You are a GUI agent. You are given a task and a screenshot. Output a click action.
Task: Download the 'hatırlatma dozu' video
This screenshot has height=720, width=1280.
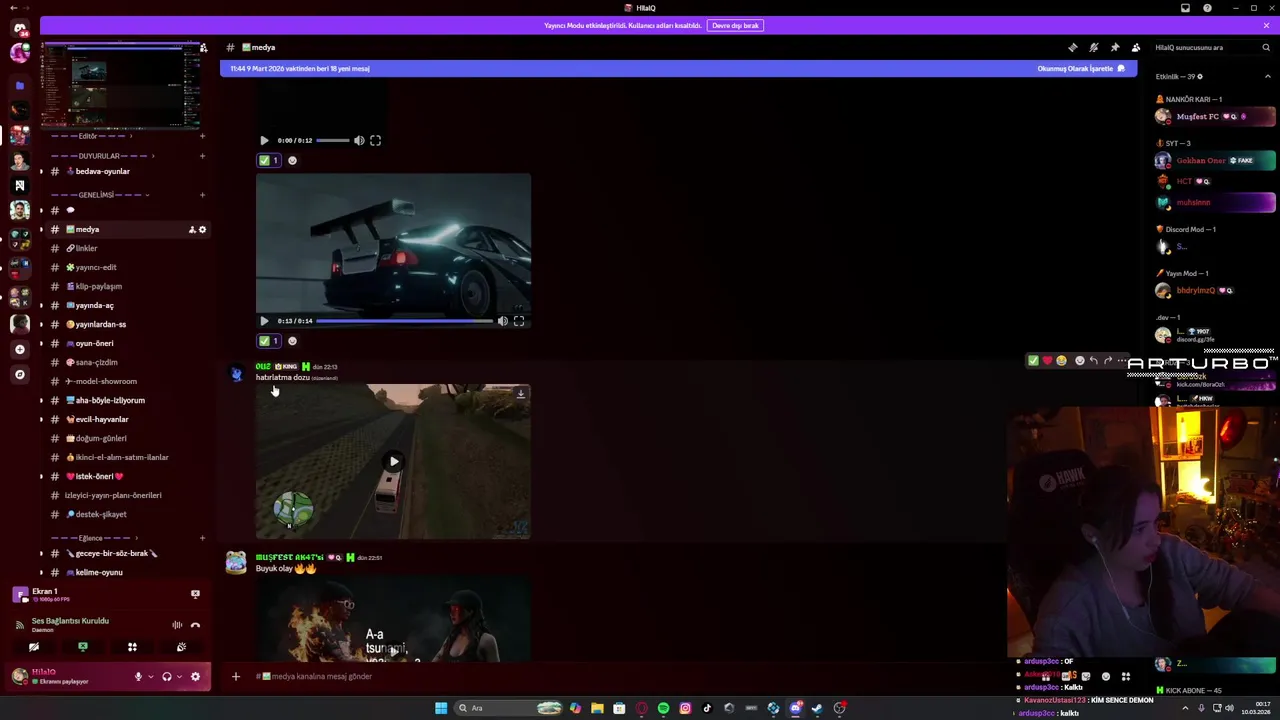[520, 394]
